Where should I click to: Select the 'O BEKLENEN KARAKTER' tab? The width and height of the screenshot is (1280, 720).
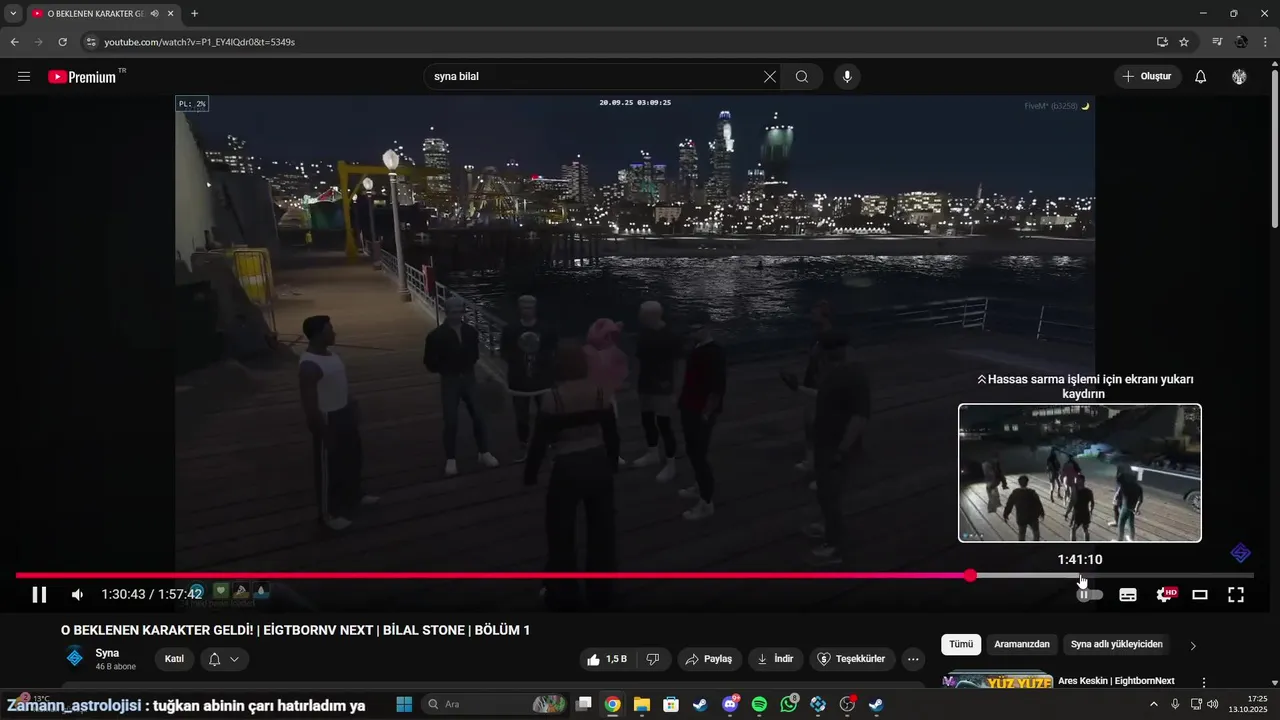103,14
